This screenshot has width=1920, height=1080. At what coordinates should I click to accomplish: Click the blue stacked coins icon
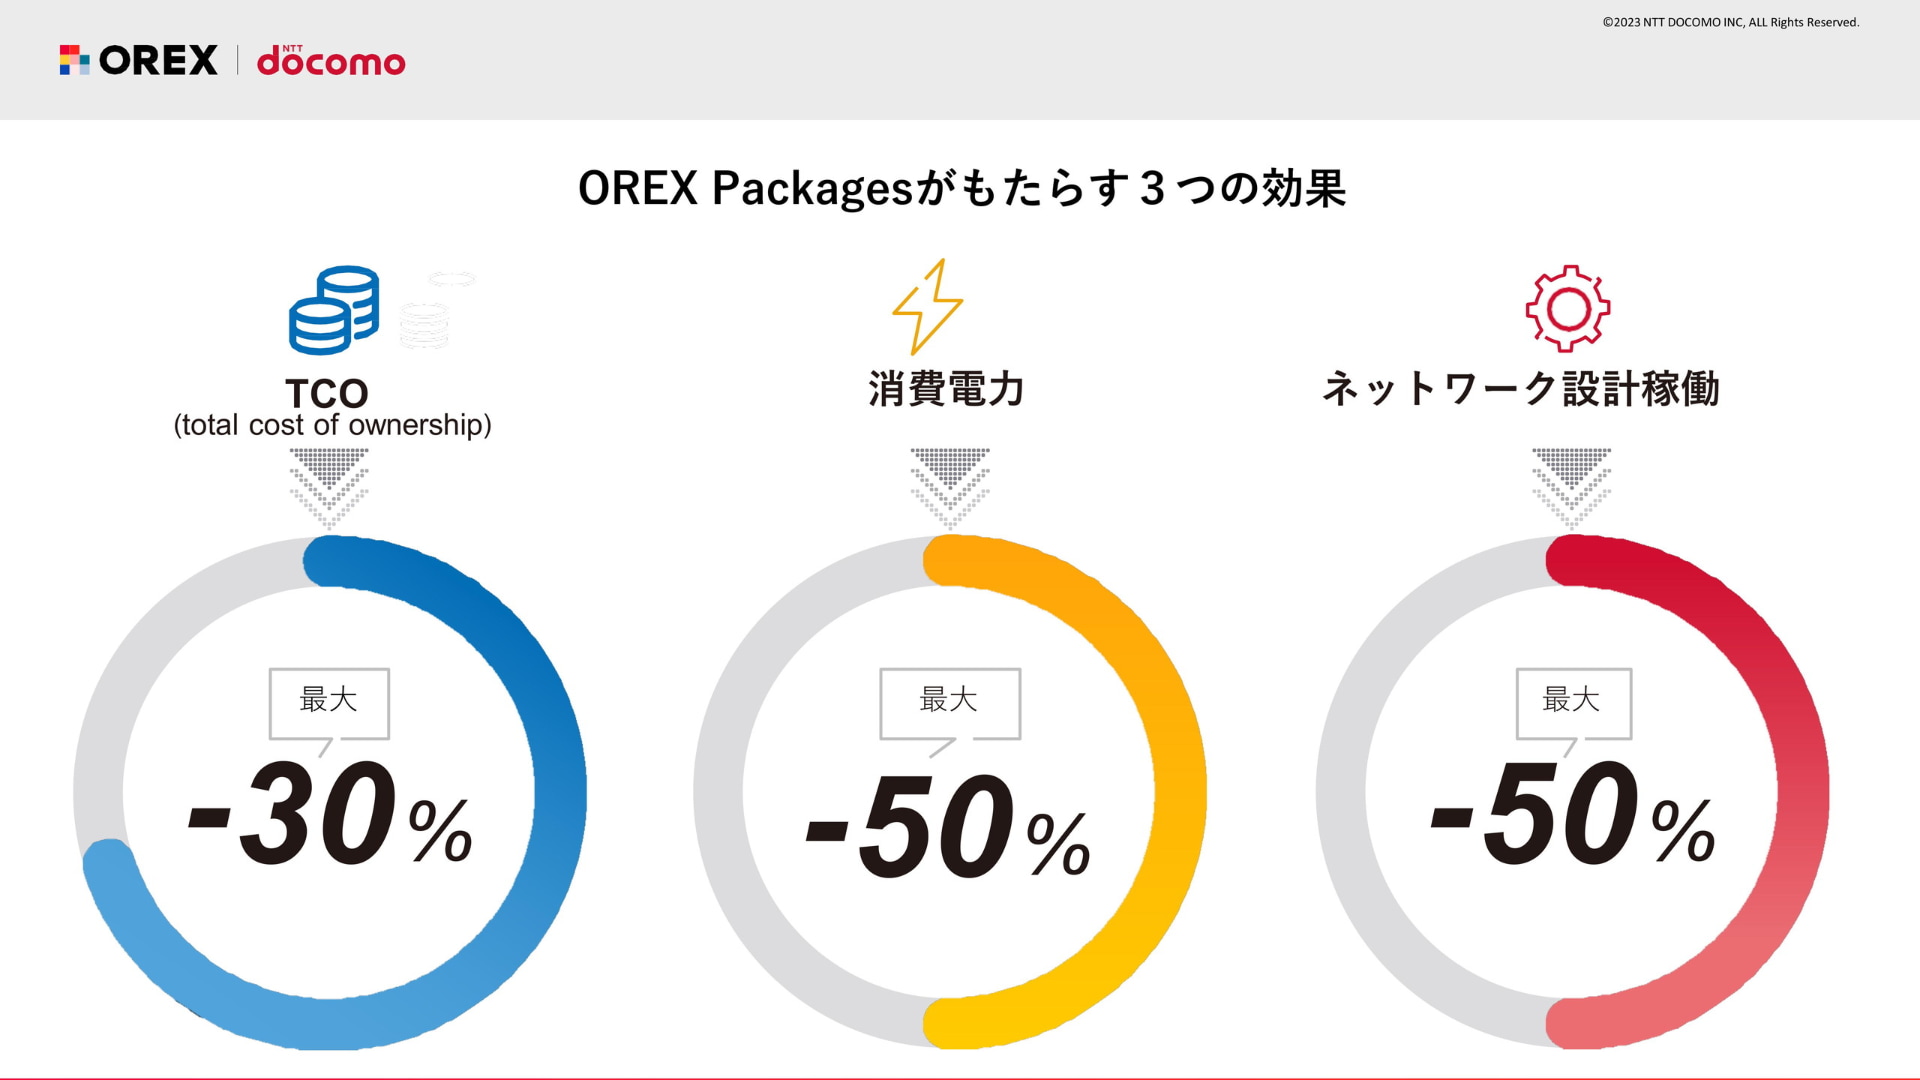tap(334, 310)
